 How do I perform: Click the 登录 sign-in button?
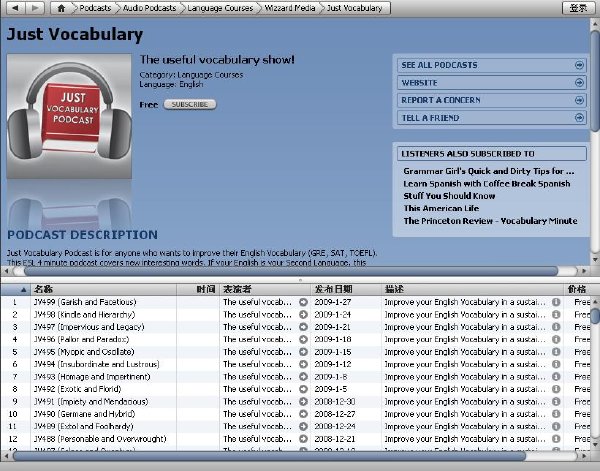(x=578, y=8)
